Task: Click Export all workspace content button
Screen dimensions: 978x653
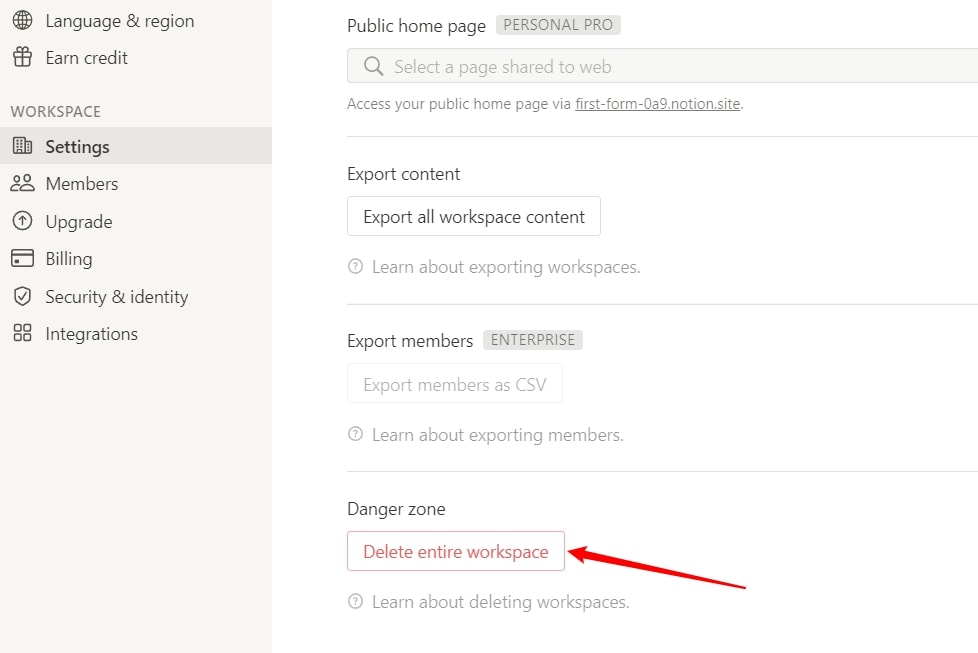Action: pyautogui.click(x=473, y=216)
